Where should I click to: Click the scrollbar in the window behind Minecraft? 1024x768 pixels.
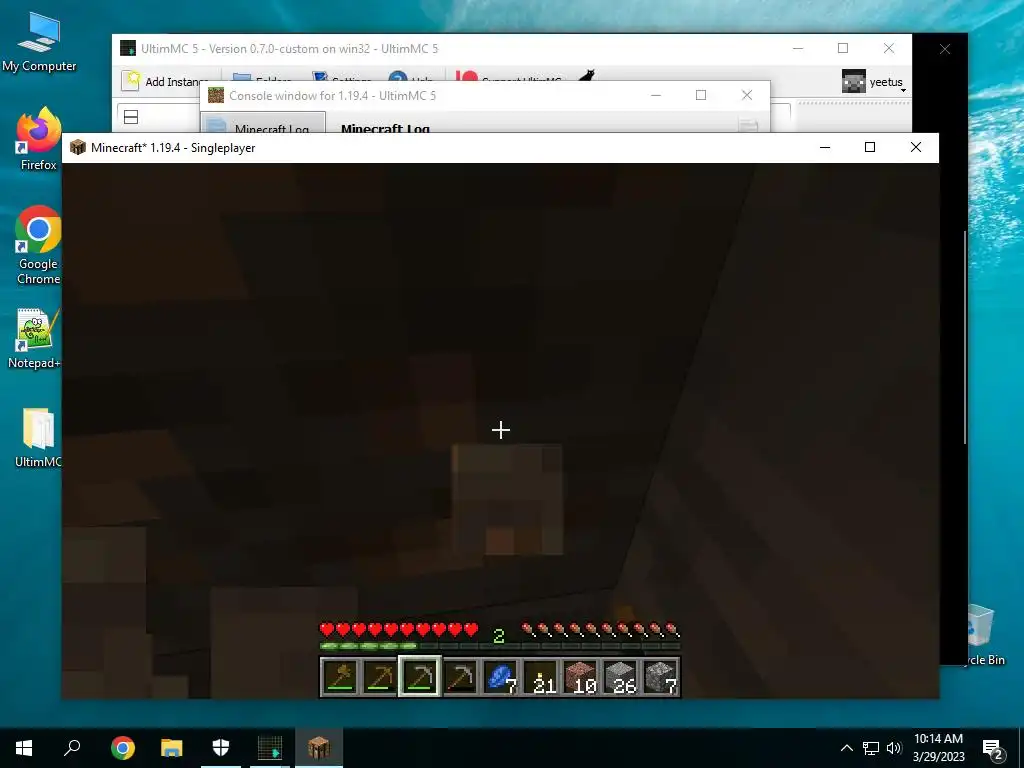965,337
